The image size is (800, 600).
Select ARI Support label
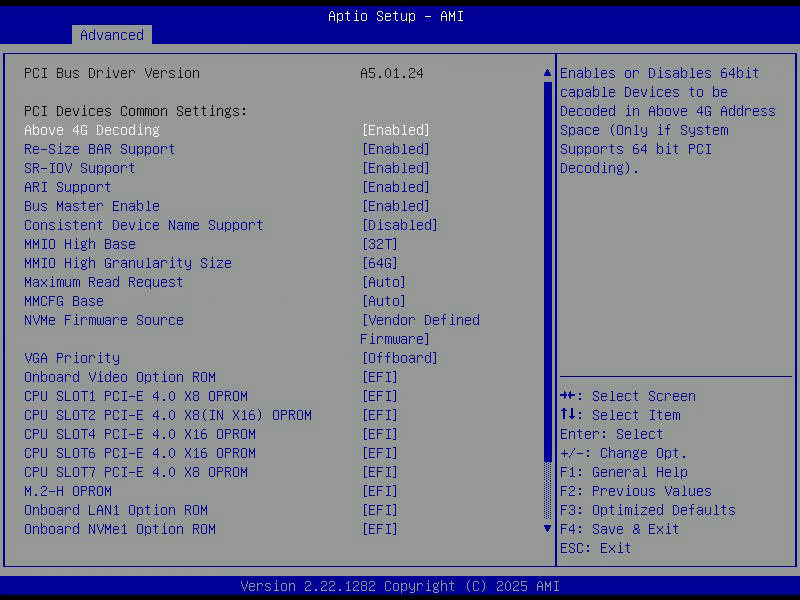click(67, 187)
